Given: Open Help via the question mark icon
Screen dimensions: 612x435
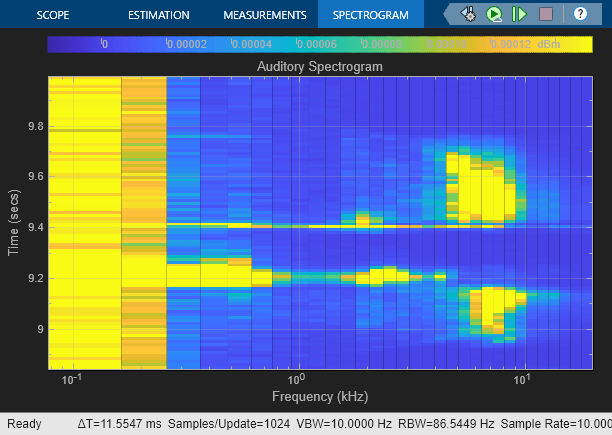Looking at the screenshot, I should coord(580,14).
